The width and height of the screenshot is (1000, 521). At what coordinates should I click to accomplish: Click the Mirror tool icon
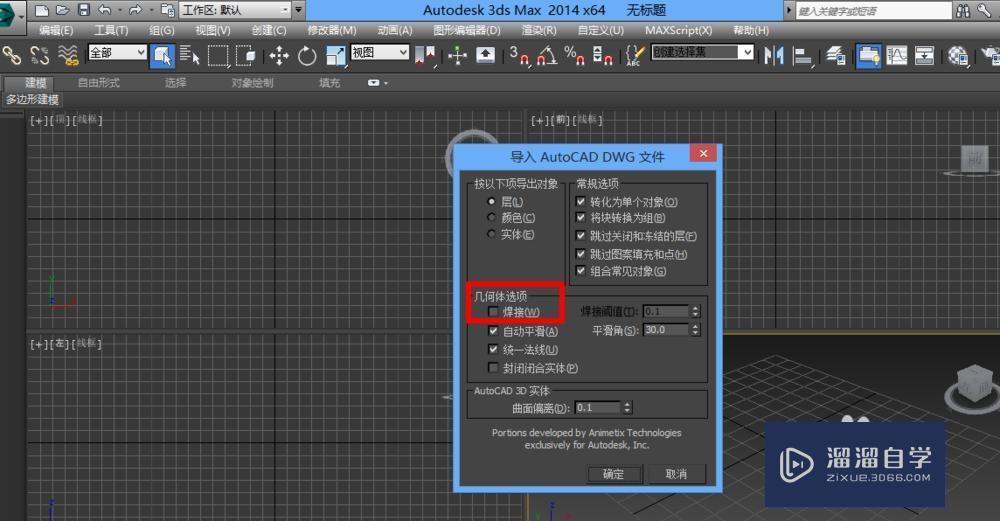[774, 55]
